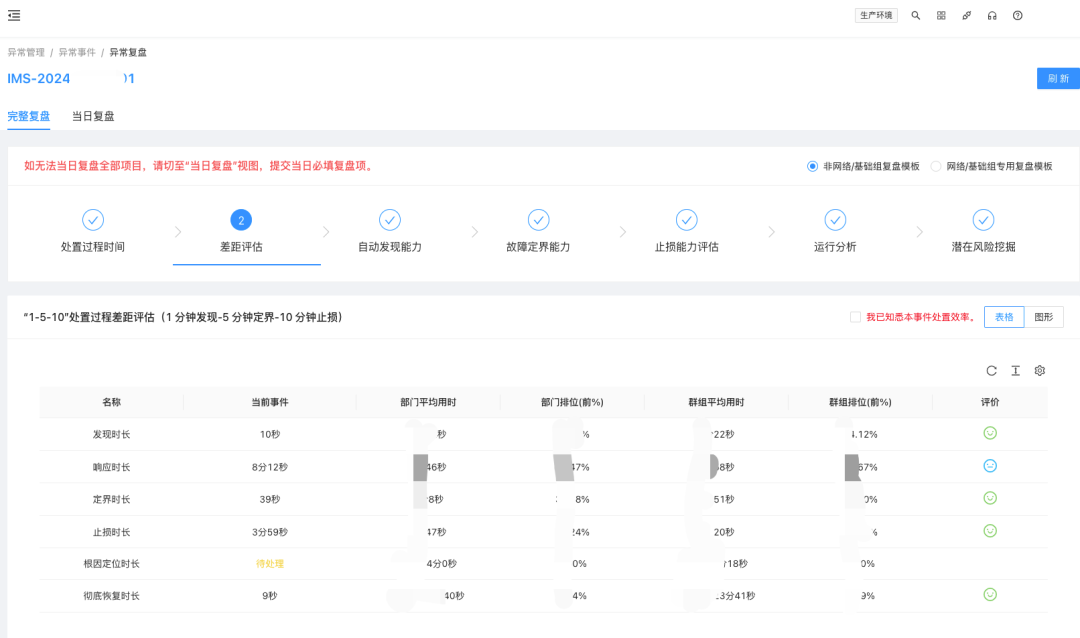The height and width of the screenshot is (638, 1080).
Task: Select step 2 差距评估
Action: point(241,231)
